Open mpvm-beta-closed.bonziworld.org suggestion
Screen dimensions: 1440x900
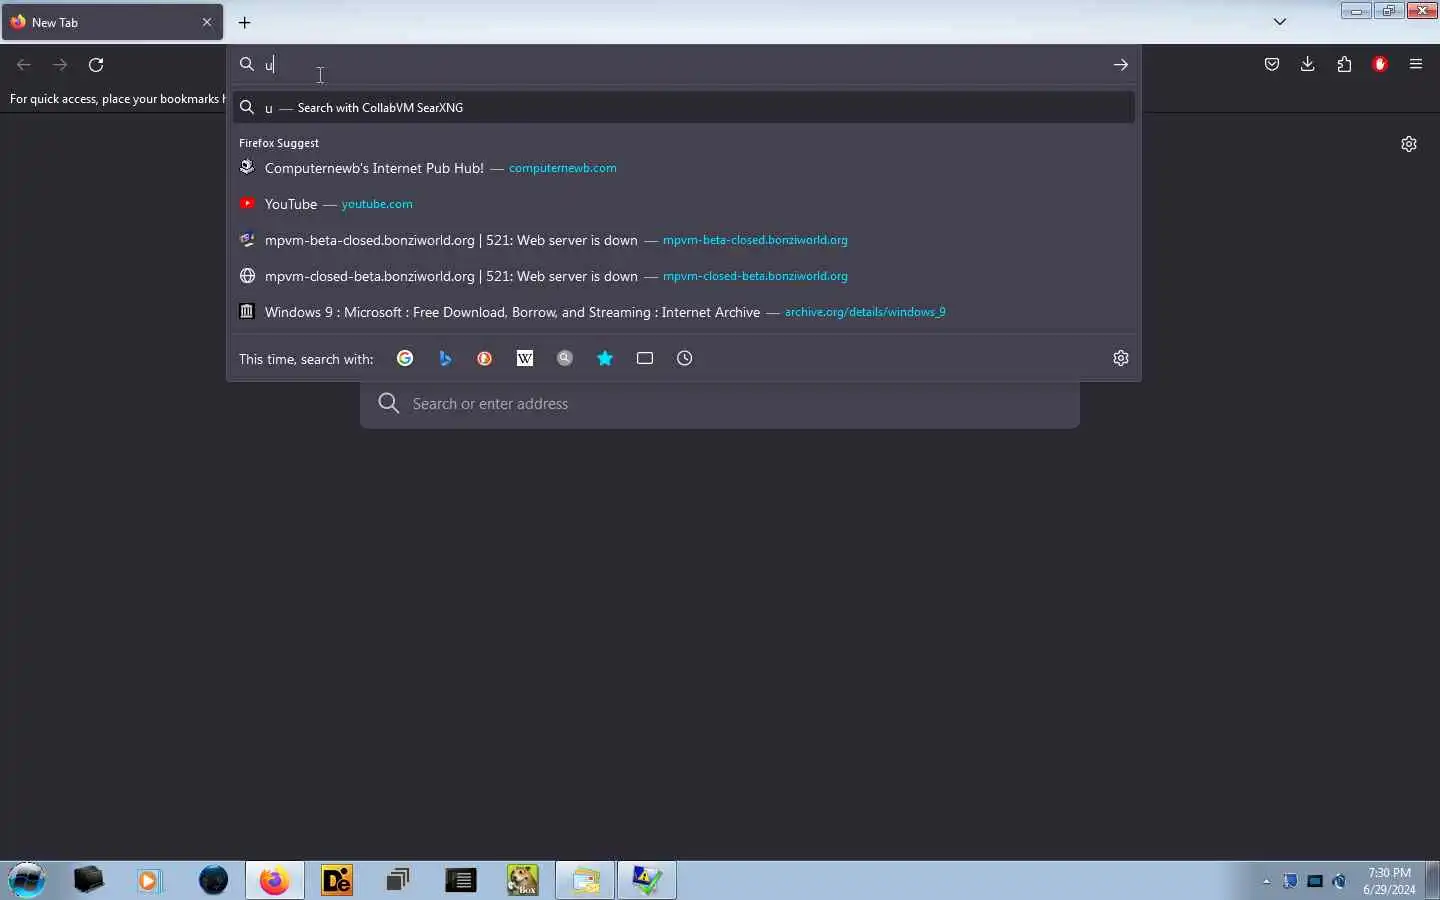[684, 240]
